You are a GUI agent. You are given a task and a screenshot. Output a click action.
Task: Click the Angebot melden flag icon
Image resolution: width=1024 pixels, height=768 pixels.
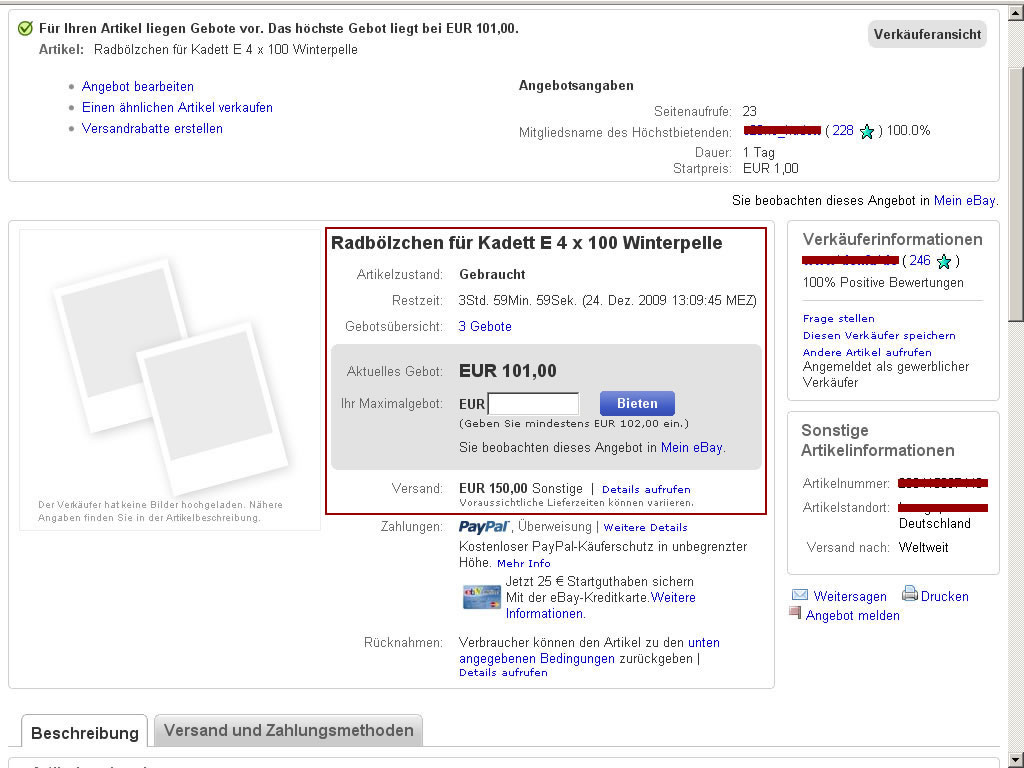(x=795, y=613)
